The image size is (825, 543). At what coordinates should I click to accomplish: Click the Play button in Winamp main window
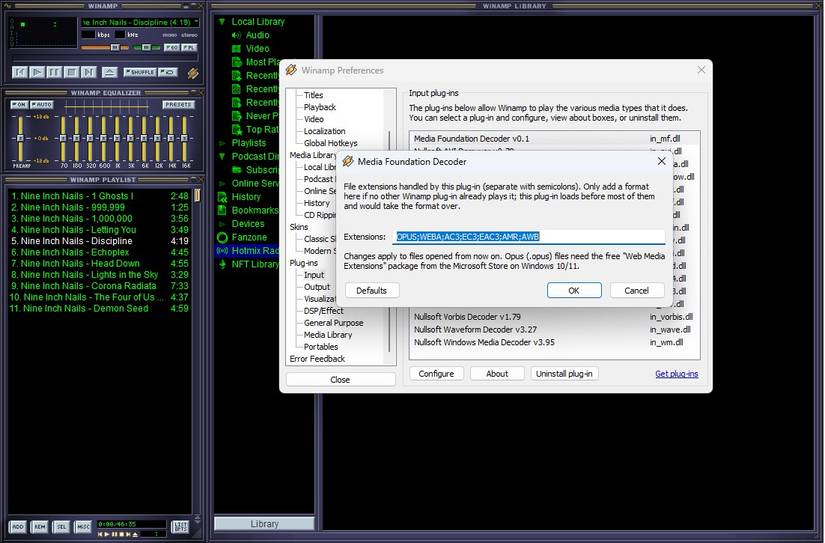click(37, 72)
